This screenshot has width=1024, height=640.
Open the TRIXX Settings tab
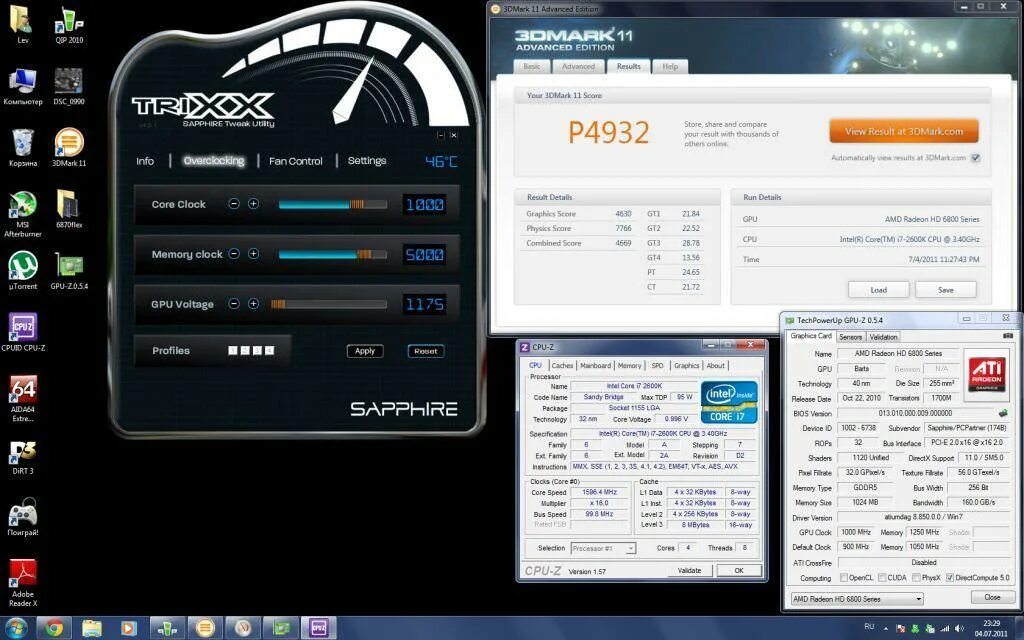coord(367,161)
